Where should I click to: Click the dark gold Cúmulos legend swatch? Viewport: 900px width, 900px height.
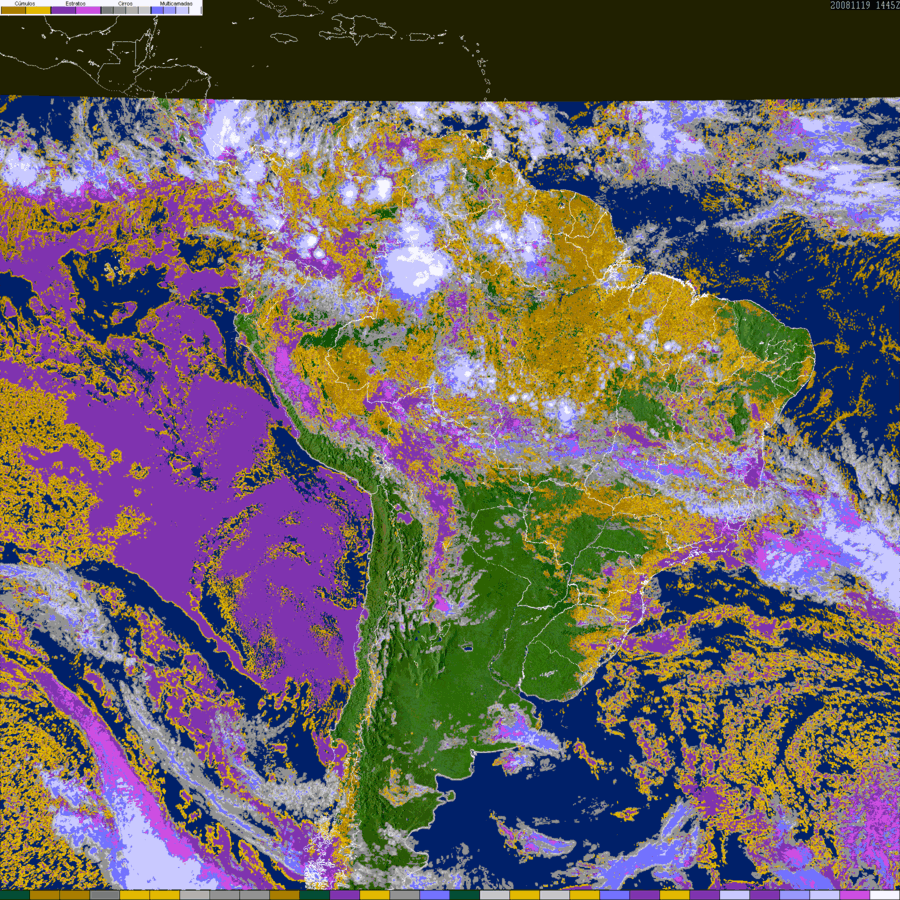pos(13,10)
